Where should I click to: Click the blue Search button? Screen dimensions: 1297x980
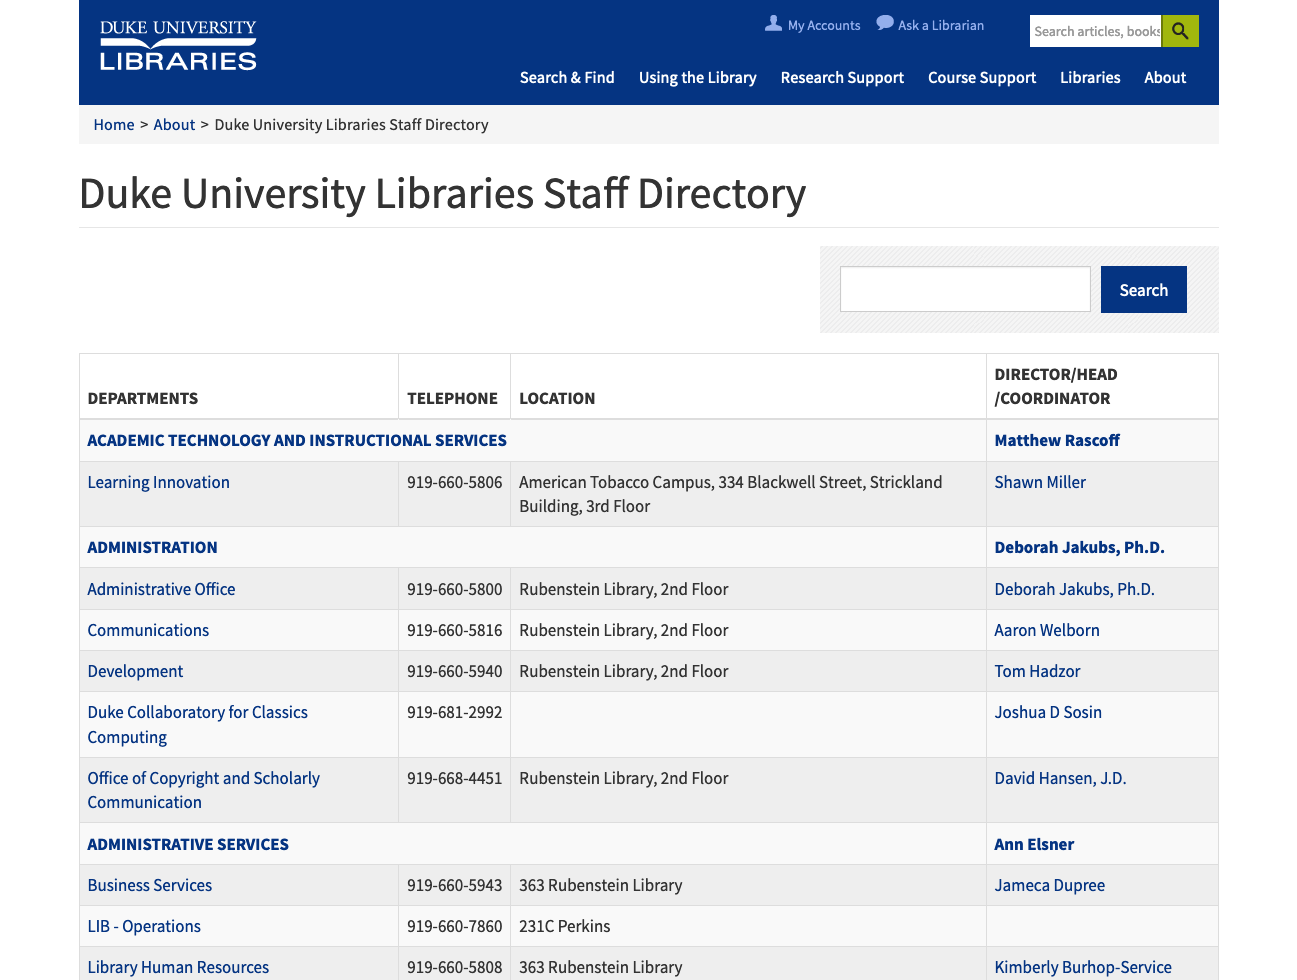[x=1144, y=289]
